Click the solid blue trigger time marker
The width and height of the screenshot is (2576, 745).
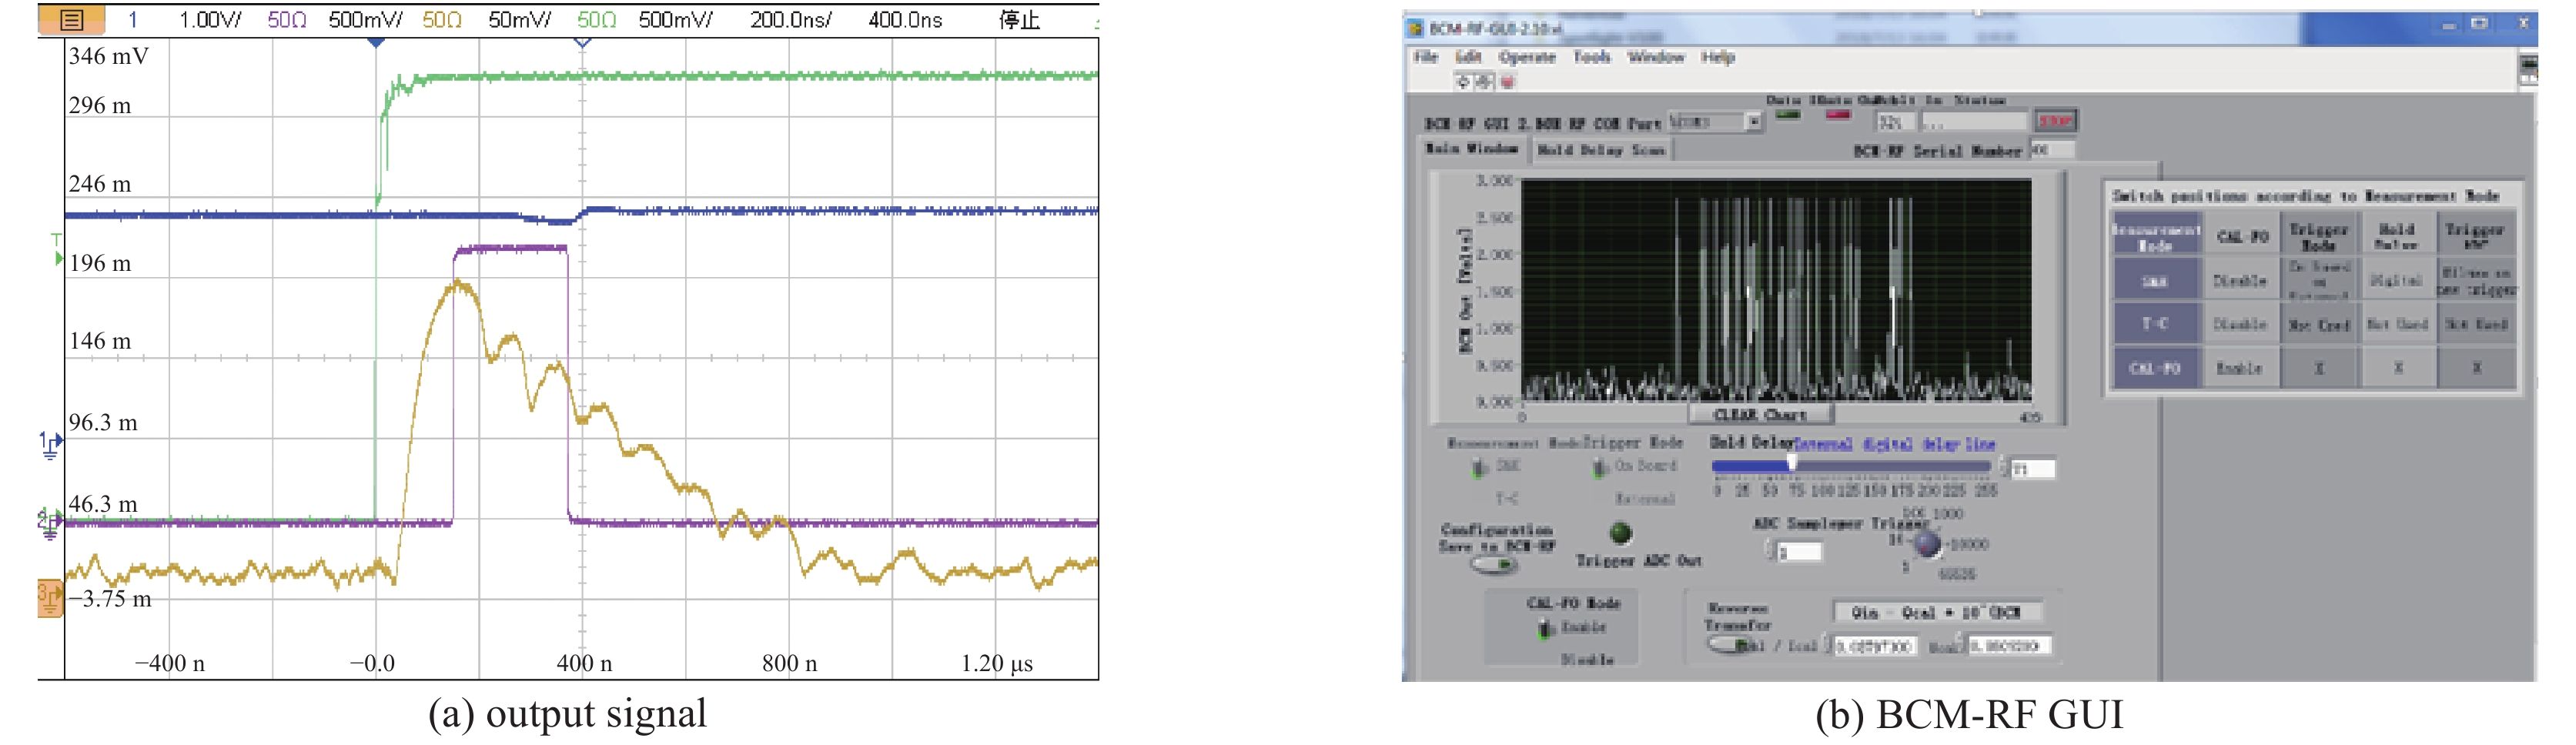pos(376,43)
